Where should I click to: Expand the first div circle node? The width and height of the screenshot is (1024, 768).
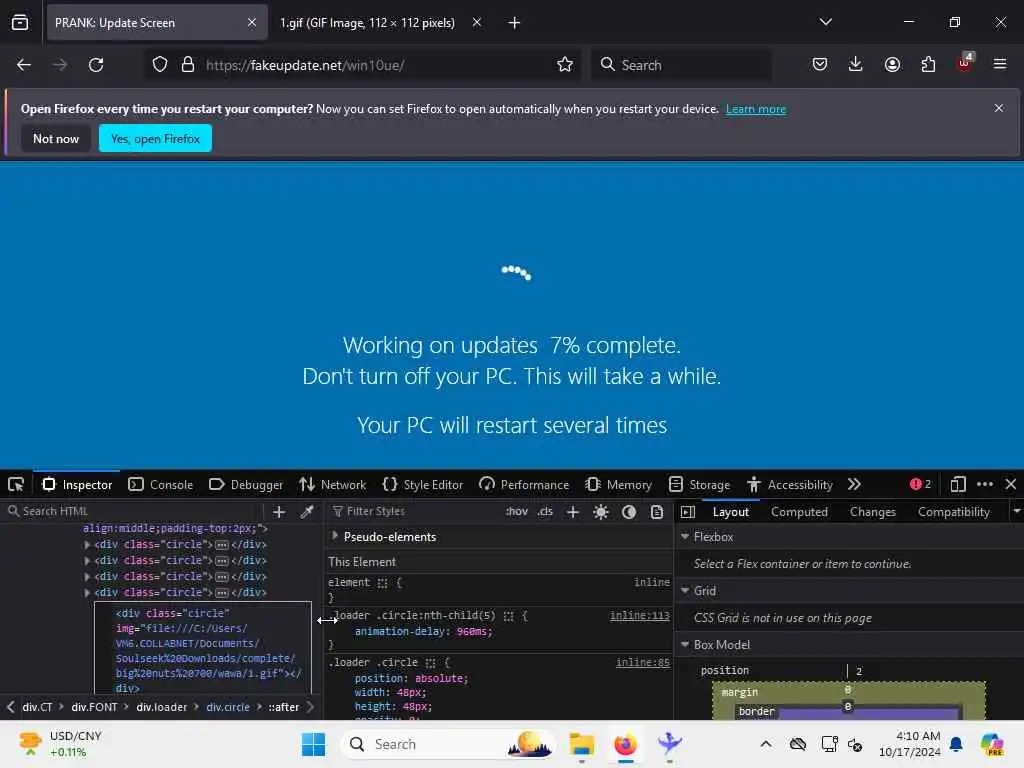88,544
